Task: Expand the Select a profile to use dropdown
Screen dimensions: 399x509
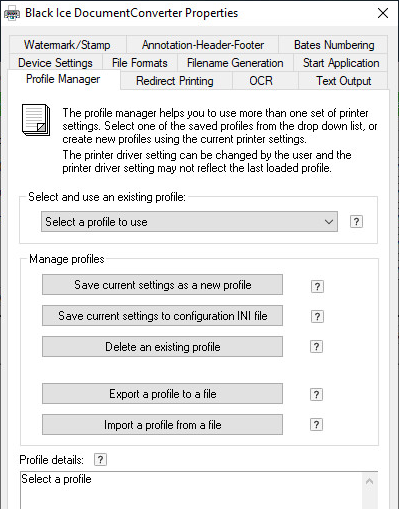Action: point(189,222)
